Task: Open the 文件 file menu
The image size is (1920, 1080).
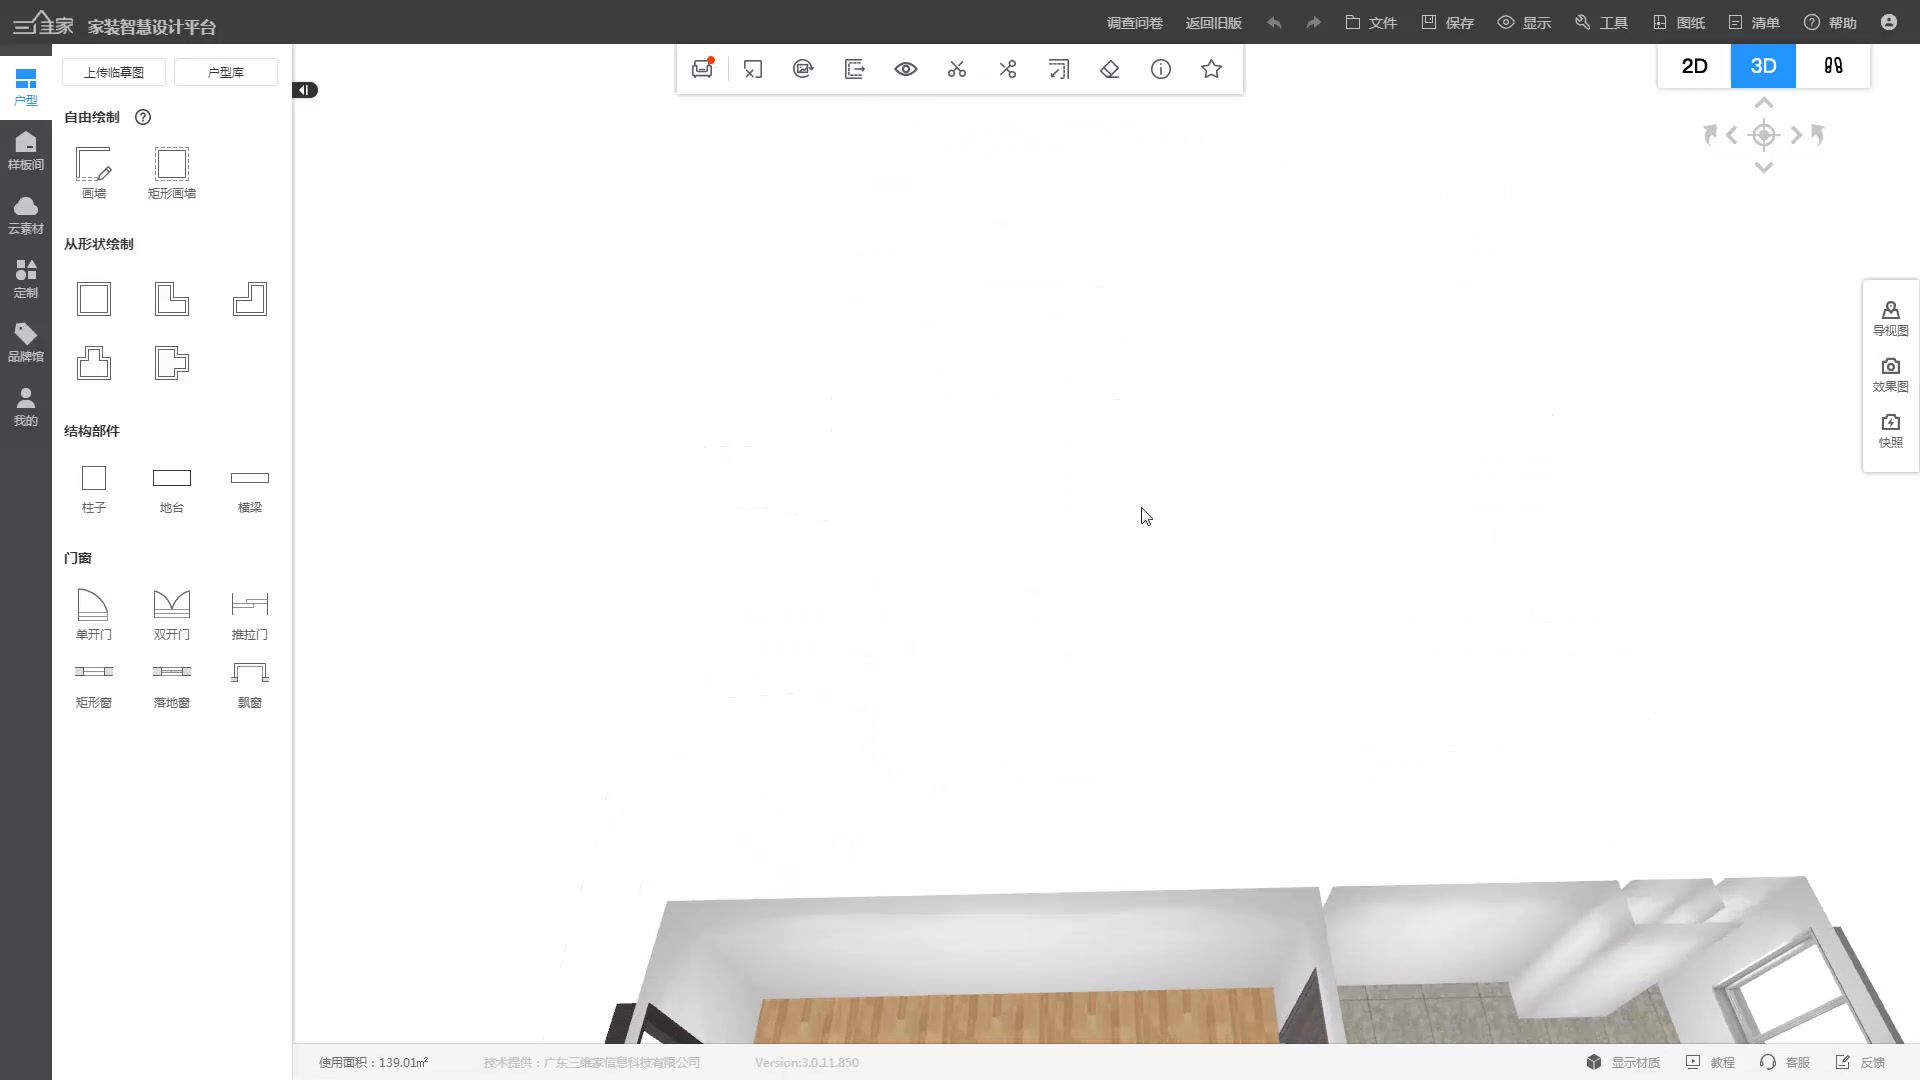Action: 1371,22
